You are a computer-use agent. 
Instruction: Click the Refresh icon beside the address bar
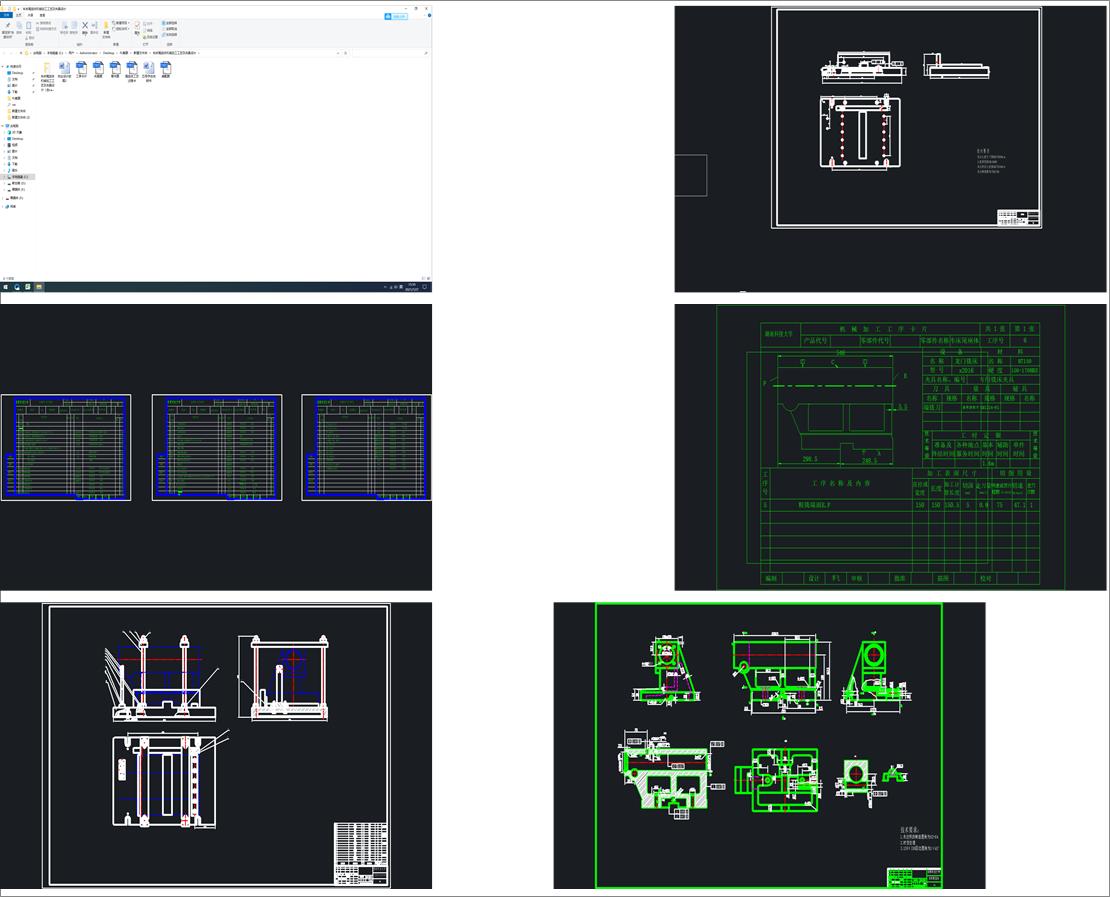(345, 53)
